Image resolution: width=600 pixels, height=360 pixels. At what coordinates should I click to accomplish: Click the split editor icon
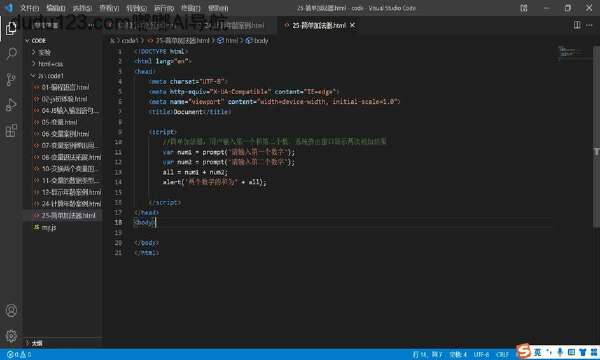(x=577, y=25)
